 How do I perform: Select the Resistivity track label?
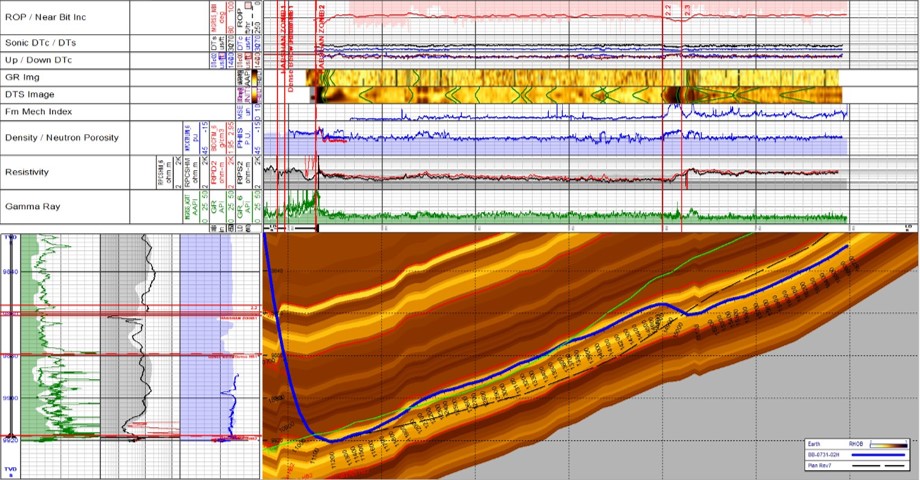27,172
